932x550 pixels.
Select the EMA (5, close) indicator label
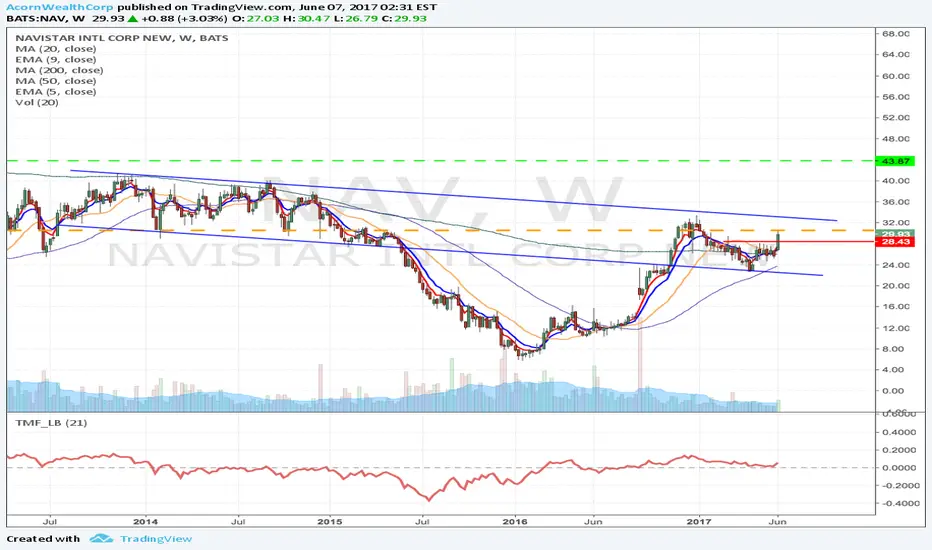56,92
